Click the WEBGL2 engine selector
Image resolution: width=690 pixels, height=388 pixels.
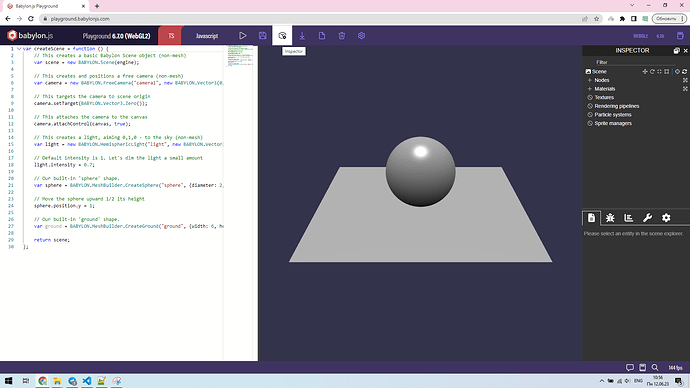[x=640, y=36]
